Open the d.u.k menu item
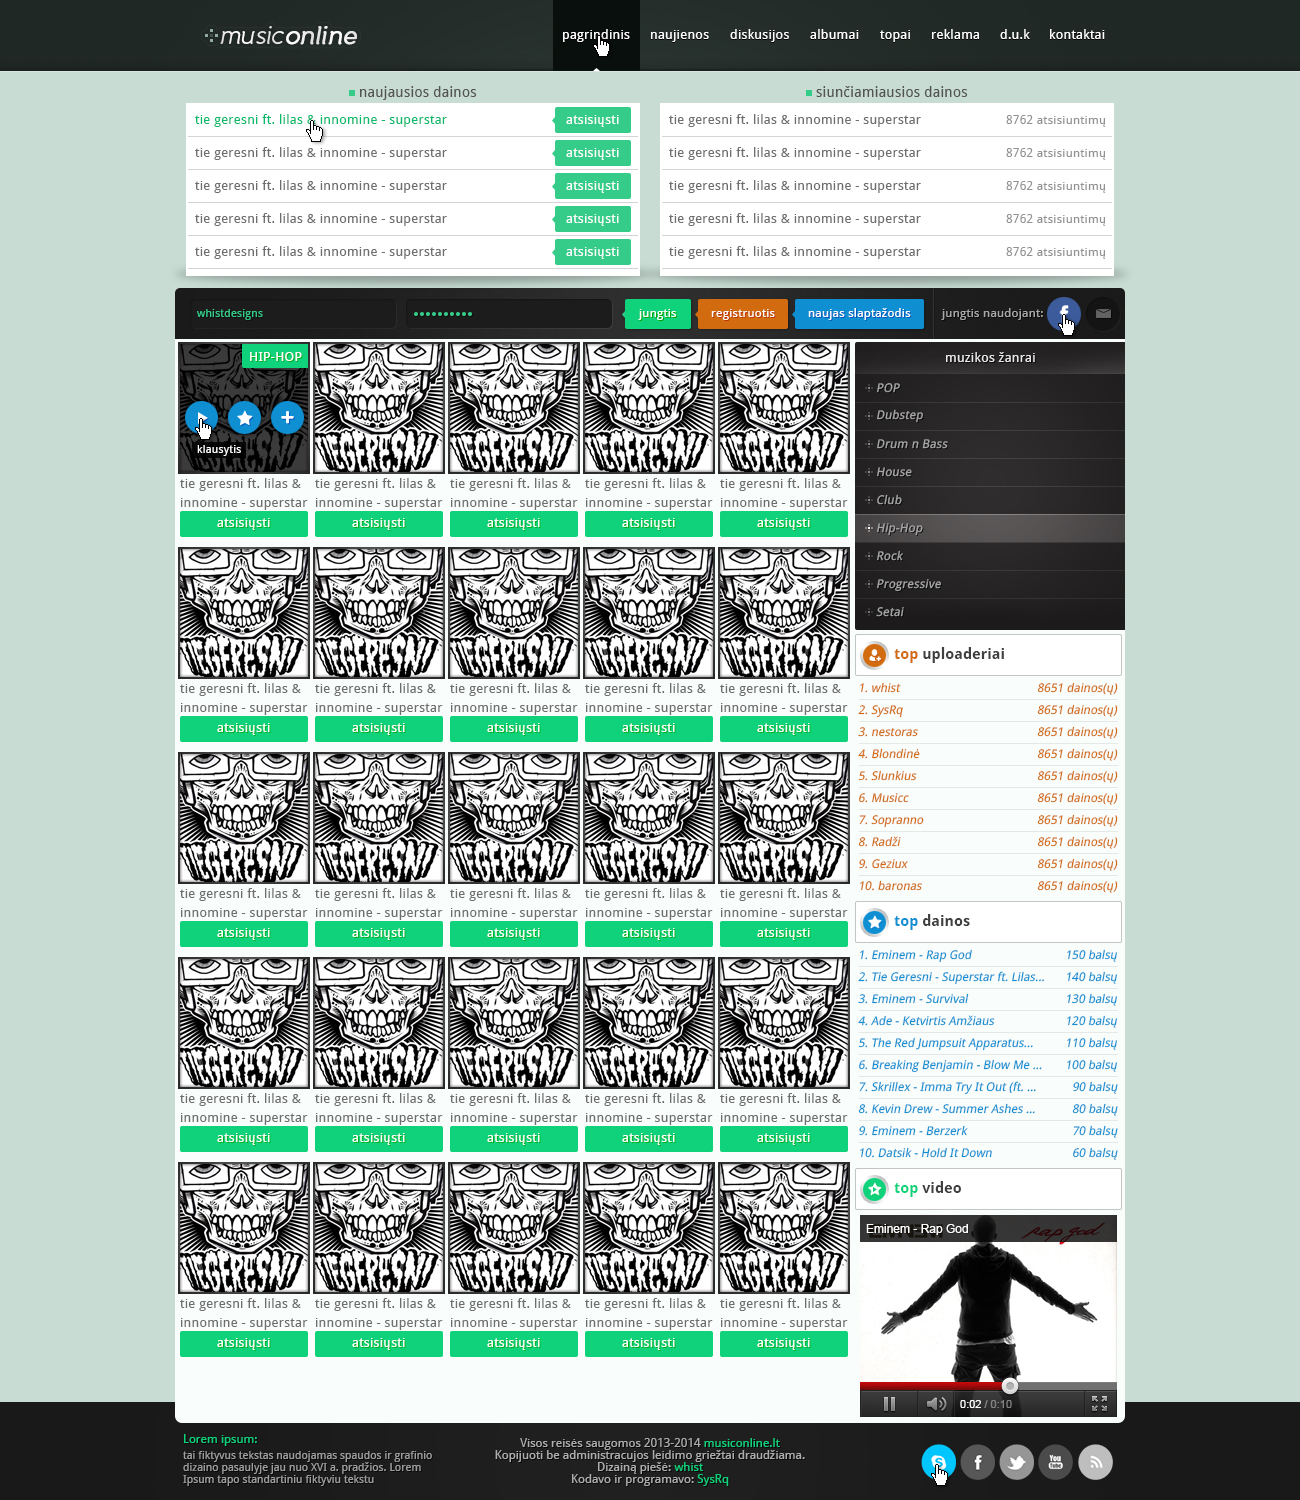The image size is (1300, 1500). point(1014,35)
